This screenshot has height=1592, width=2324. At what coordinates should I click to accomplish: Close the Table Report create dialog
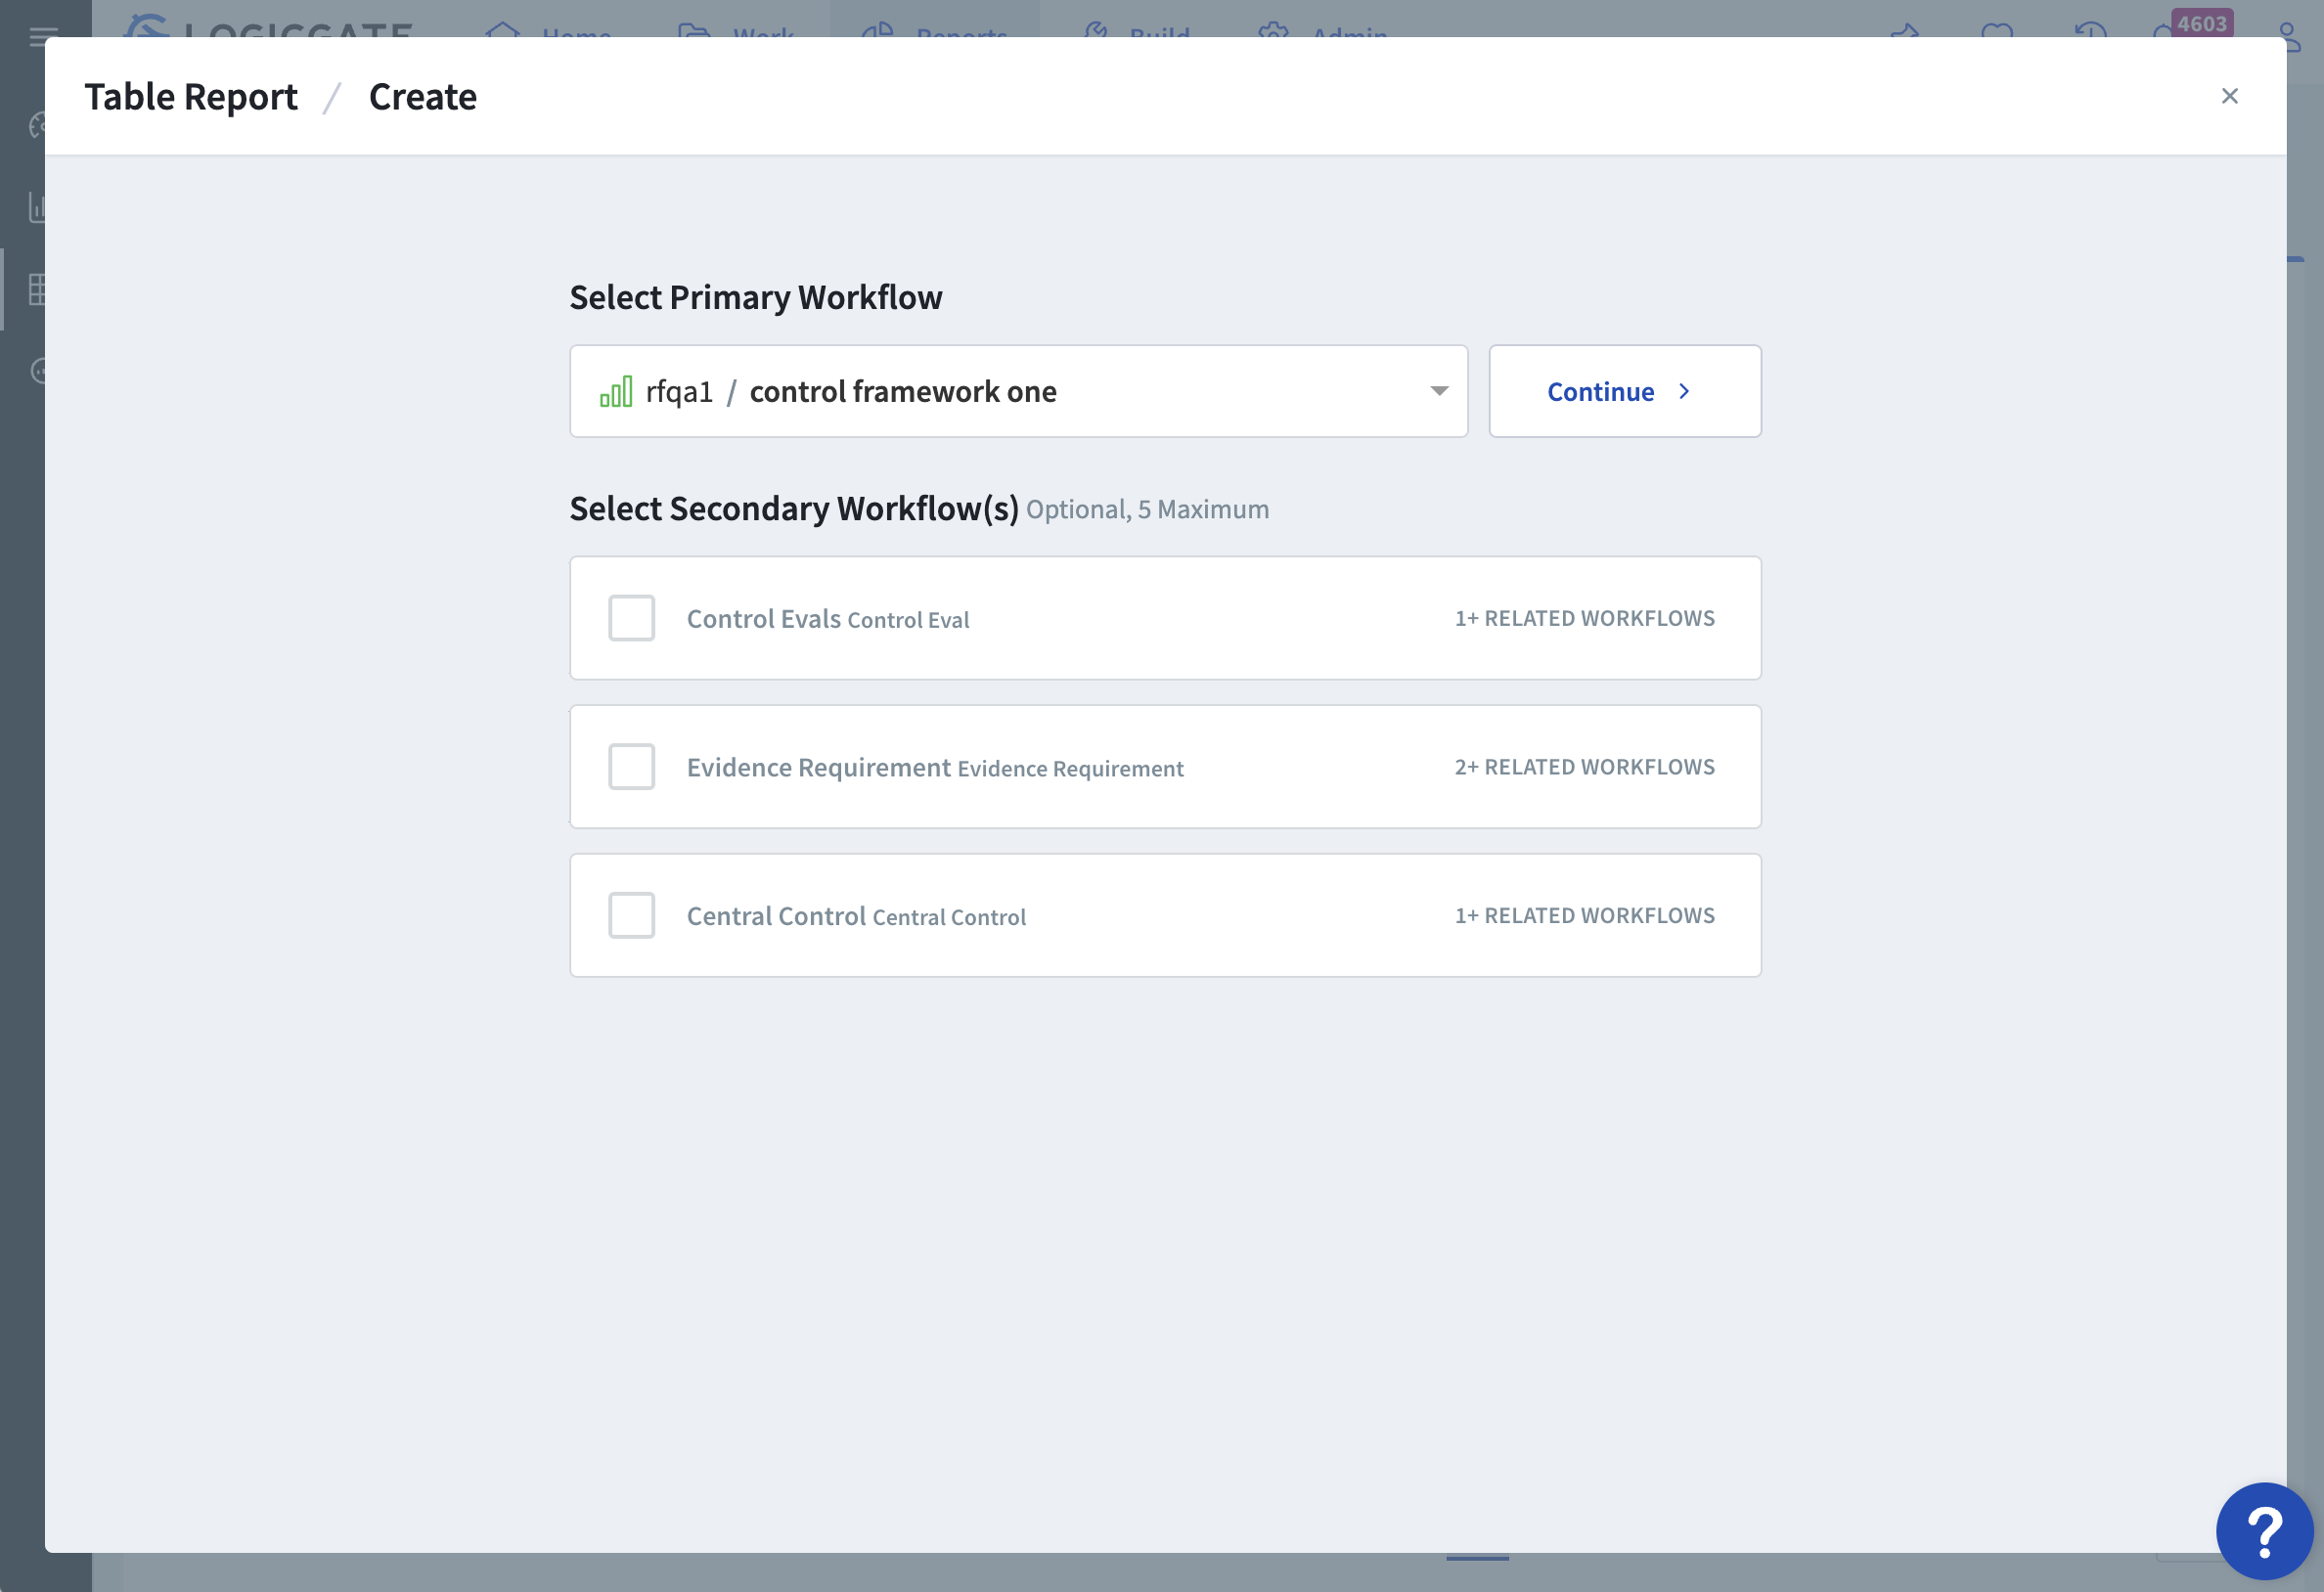pyautogui.click(x=2229, y=96)
